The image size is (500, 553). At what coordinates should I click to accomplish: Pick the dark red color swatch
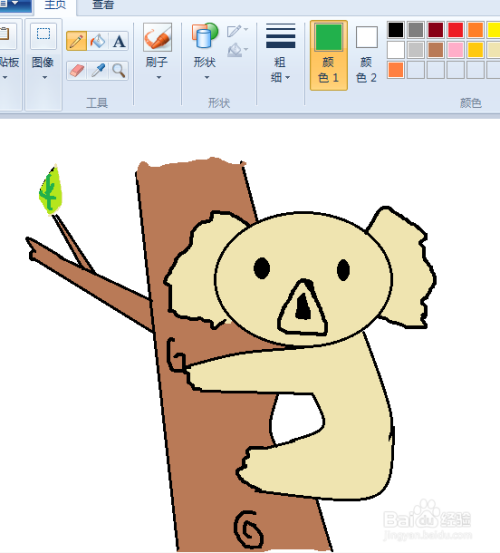coord(436,30)
